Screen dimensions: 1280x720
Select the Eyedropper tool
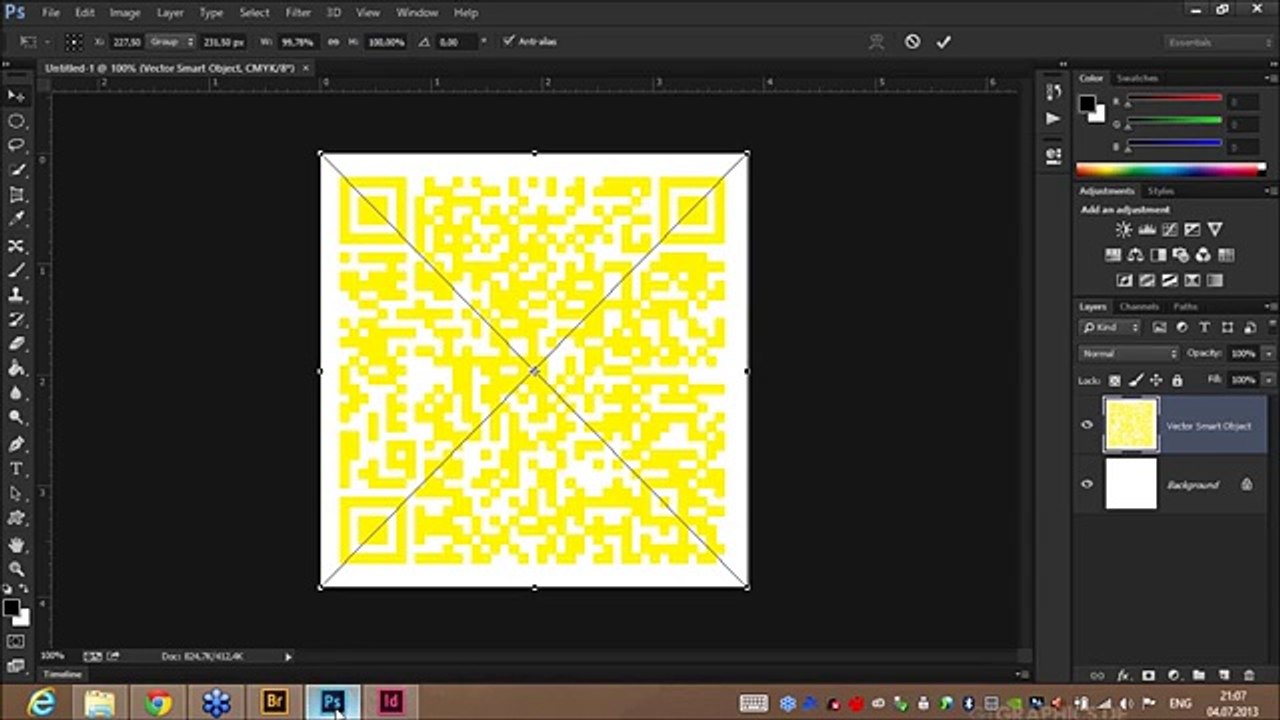tap(16, 220)
